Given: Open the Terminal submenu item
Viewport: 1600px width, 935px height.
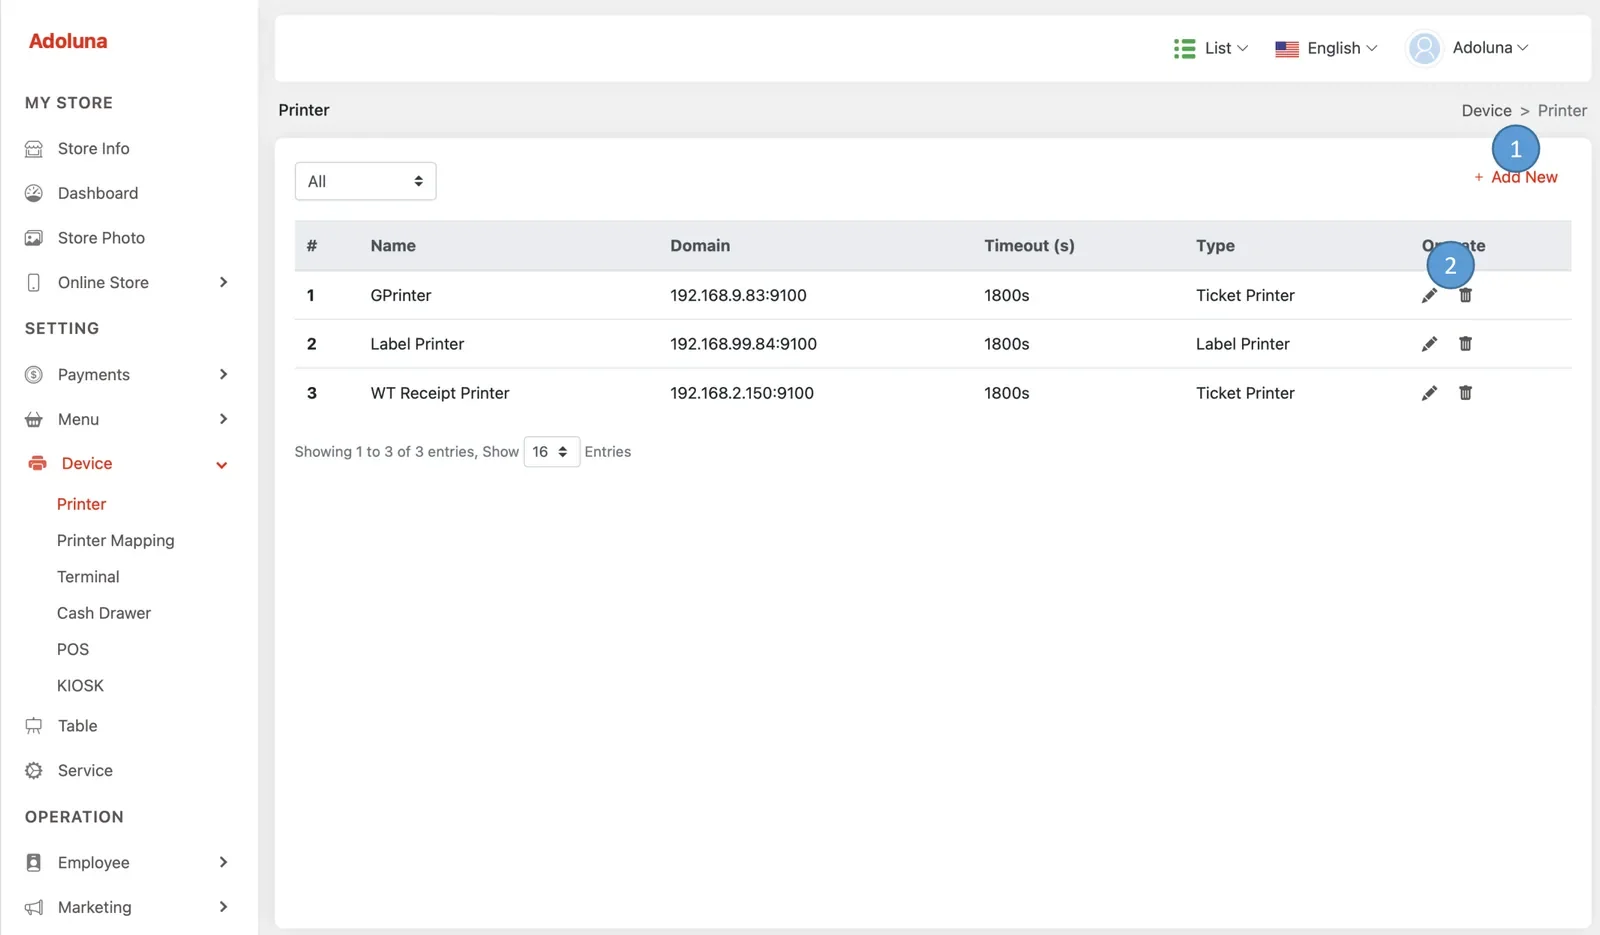Looking at the screenshot, I should point(88,577).
